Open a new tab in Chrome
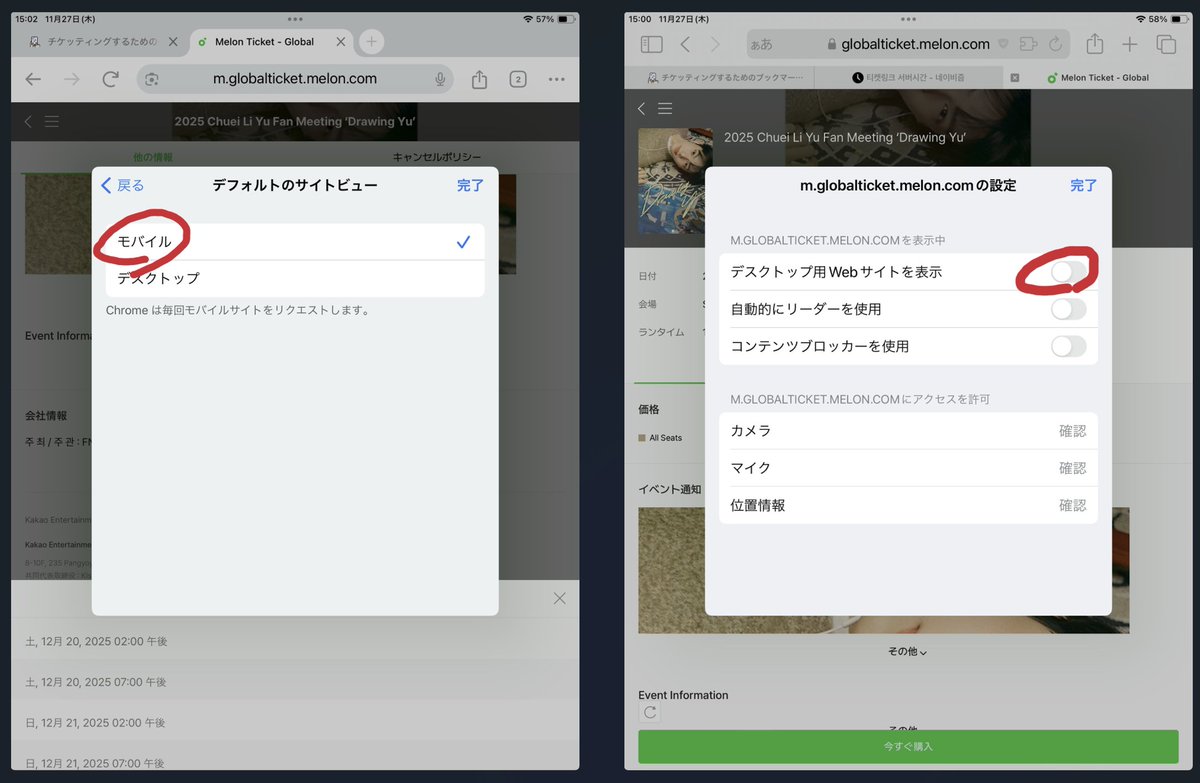The image size is (1200, 783). click(371, 42)
